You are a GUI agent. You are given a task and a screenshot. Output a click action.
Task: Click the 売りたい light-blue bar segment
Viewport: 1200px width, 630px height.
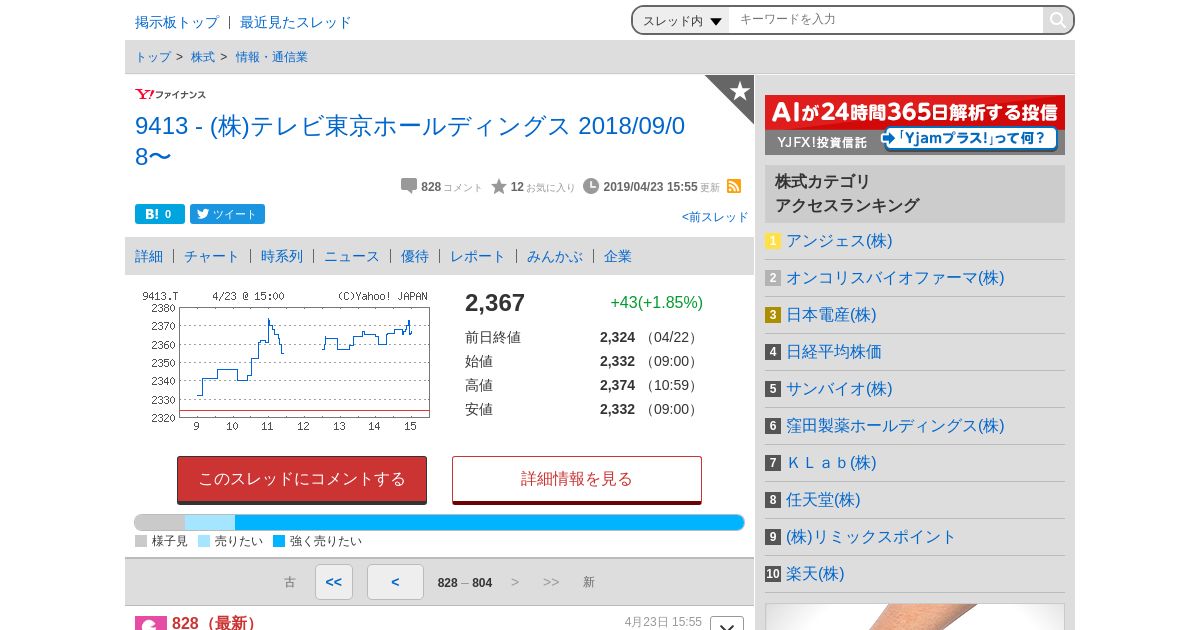click(210, 523)
